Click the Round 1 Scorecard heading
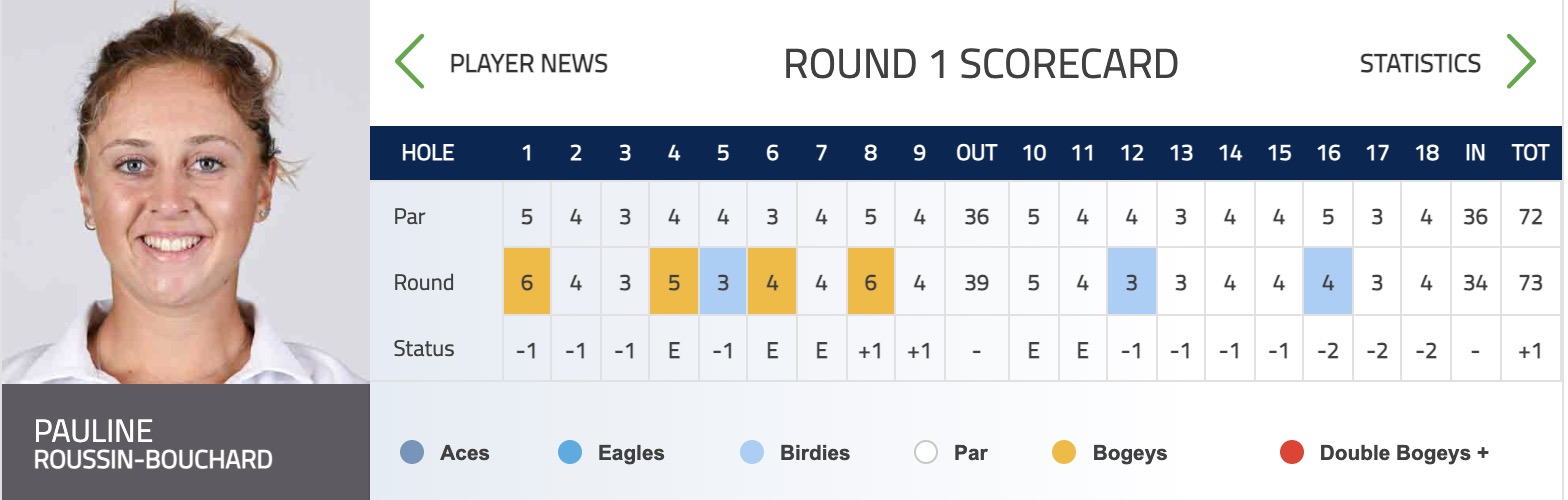Screen dimensions: 1568x500 coord(981,64)
